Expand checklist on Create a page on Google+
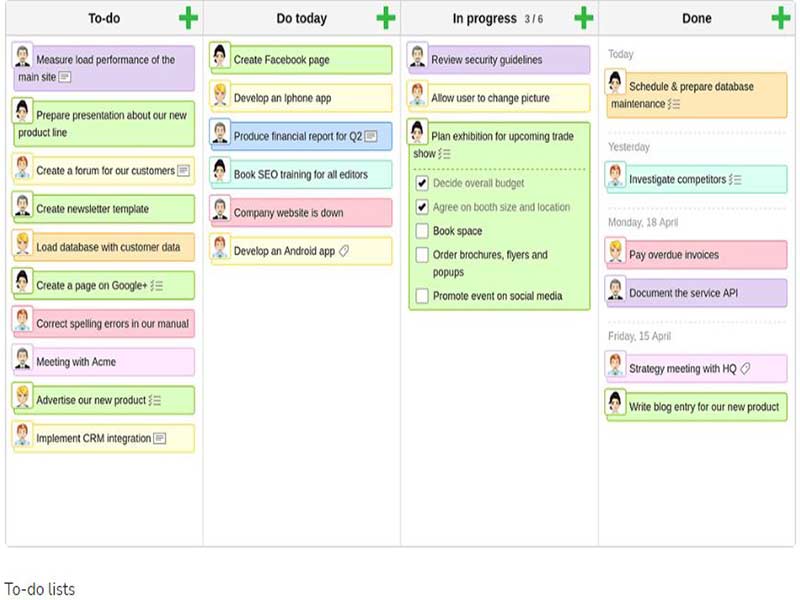This screenshot has height=600, width=800. 157,286
